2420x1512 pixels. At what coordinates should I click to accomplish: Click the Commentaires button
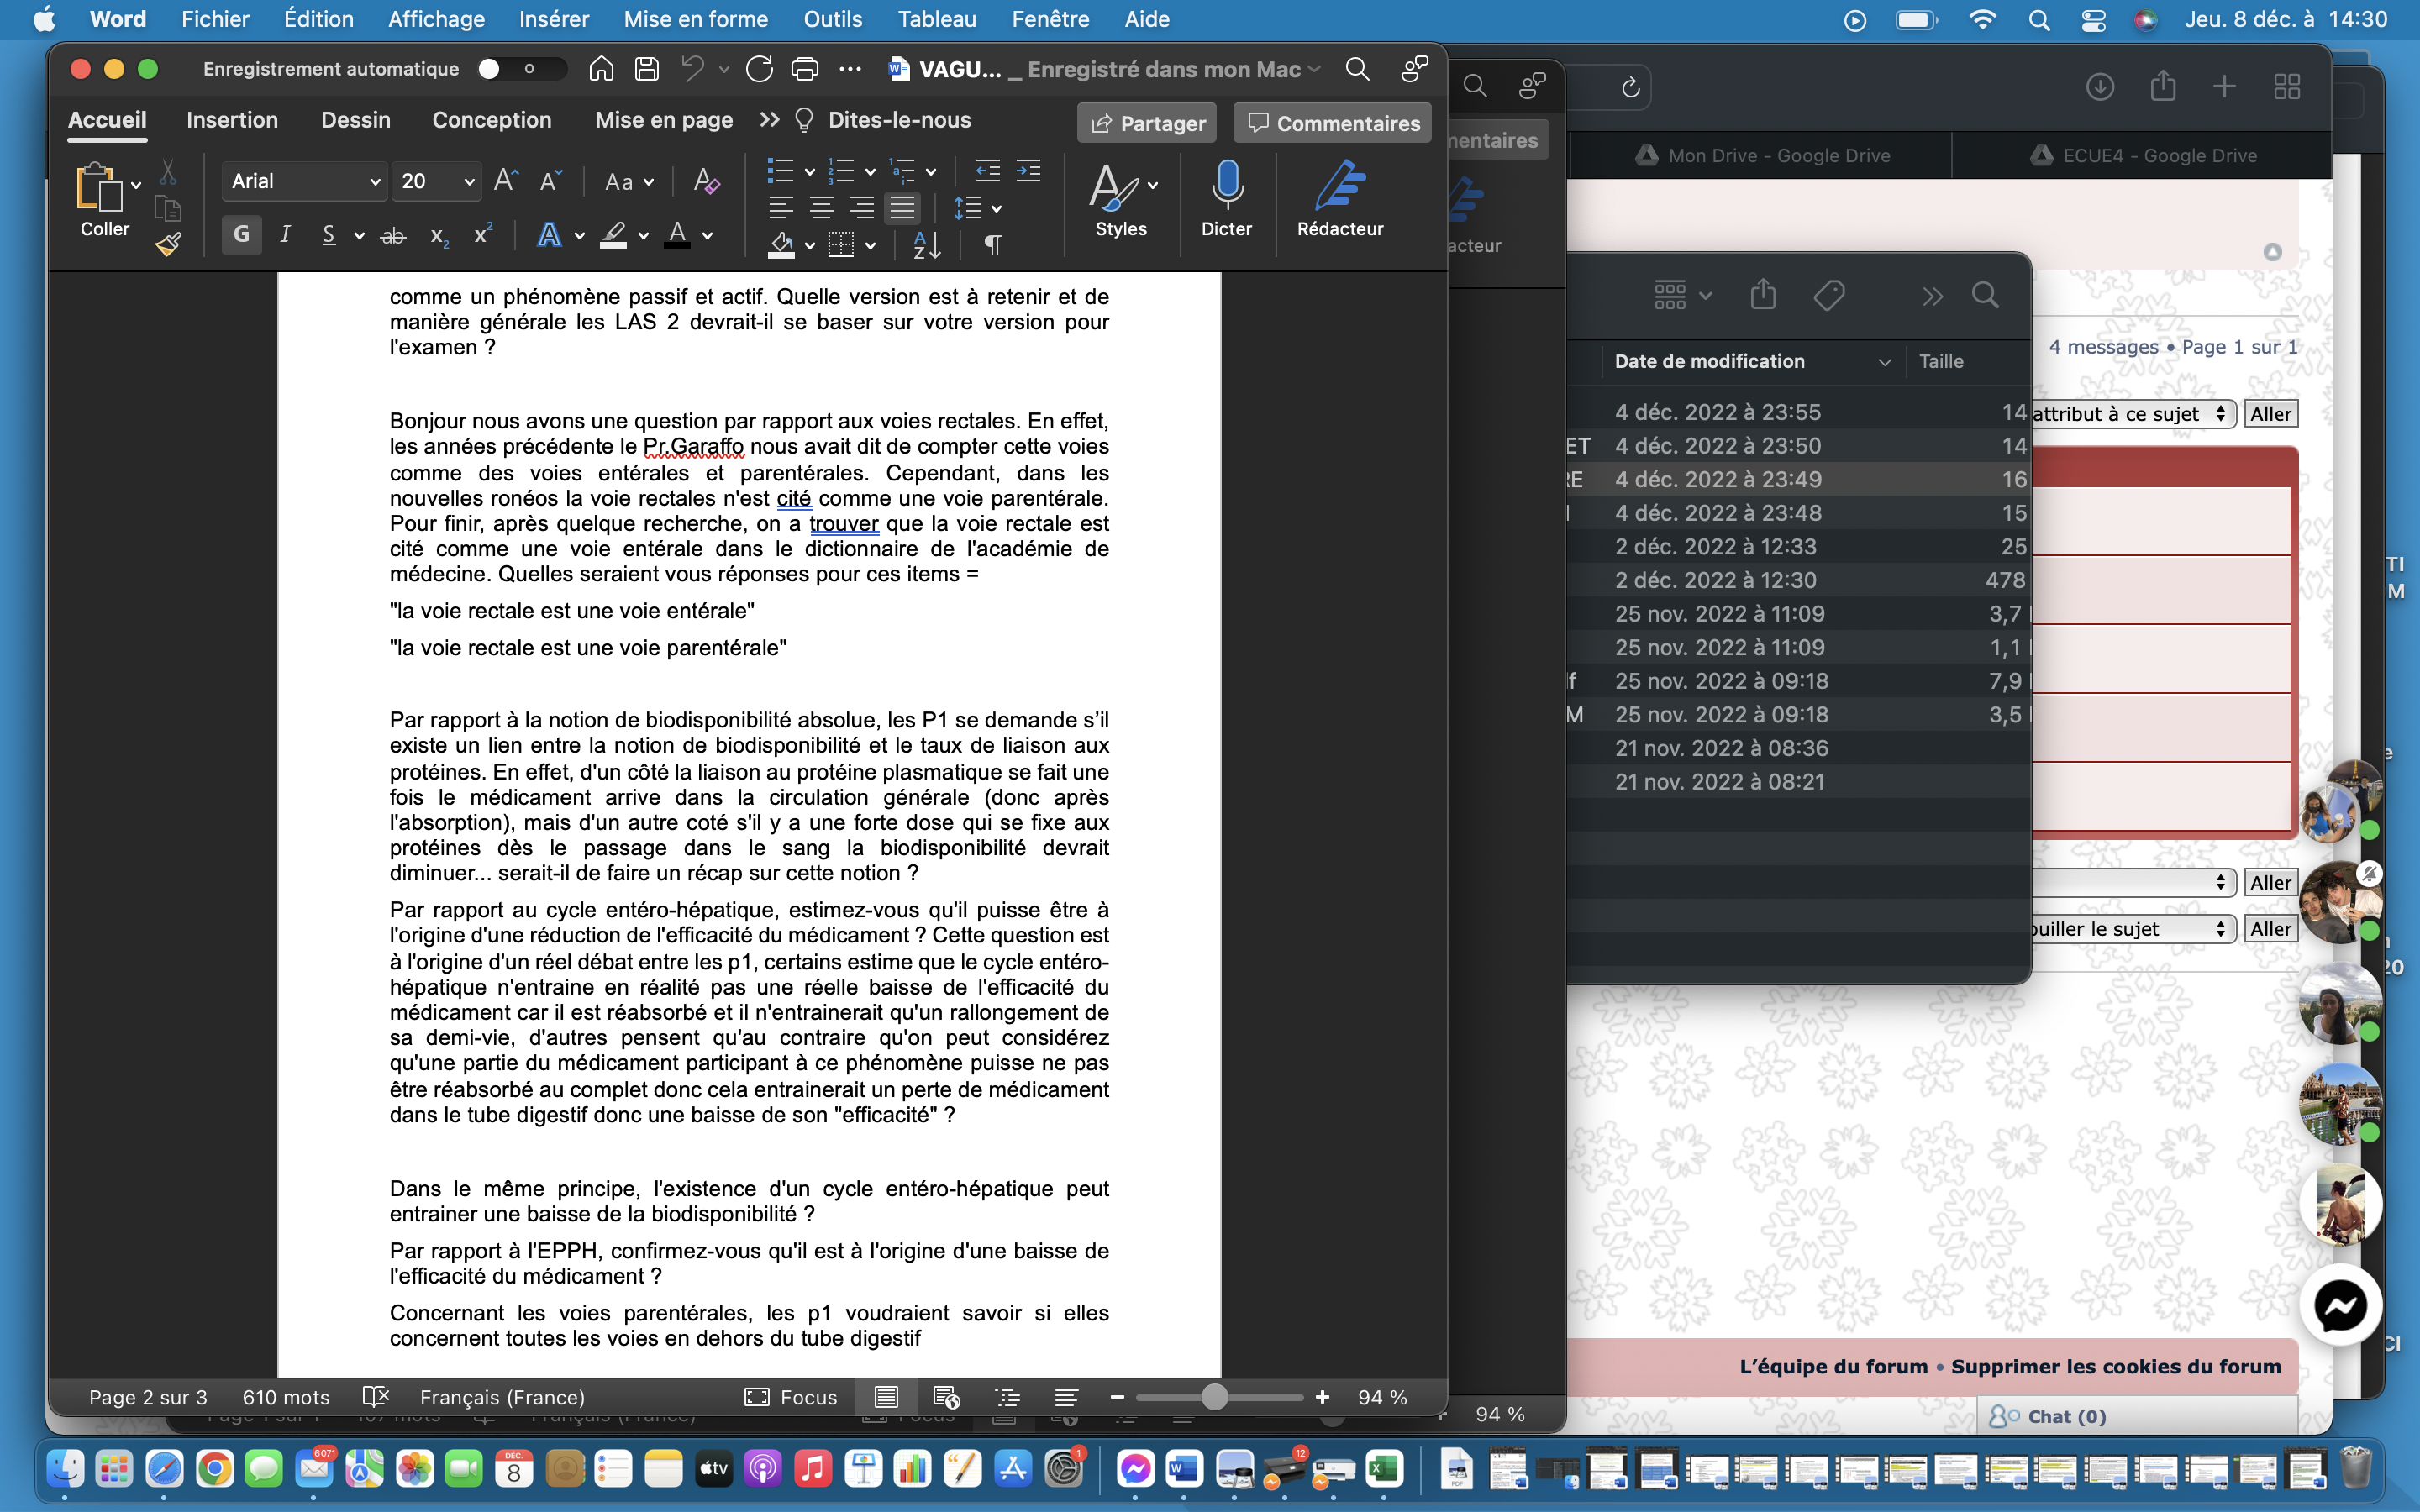pyautogui.click(x=1332, y=123)
